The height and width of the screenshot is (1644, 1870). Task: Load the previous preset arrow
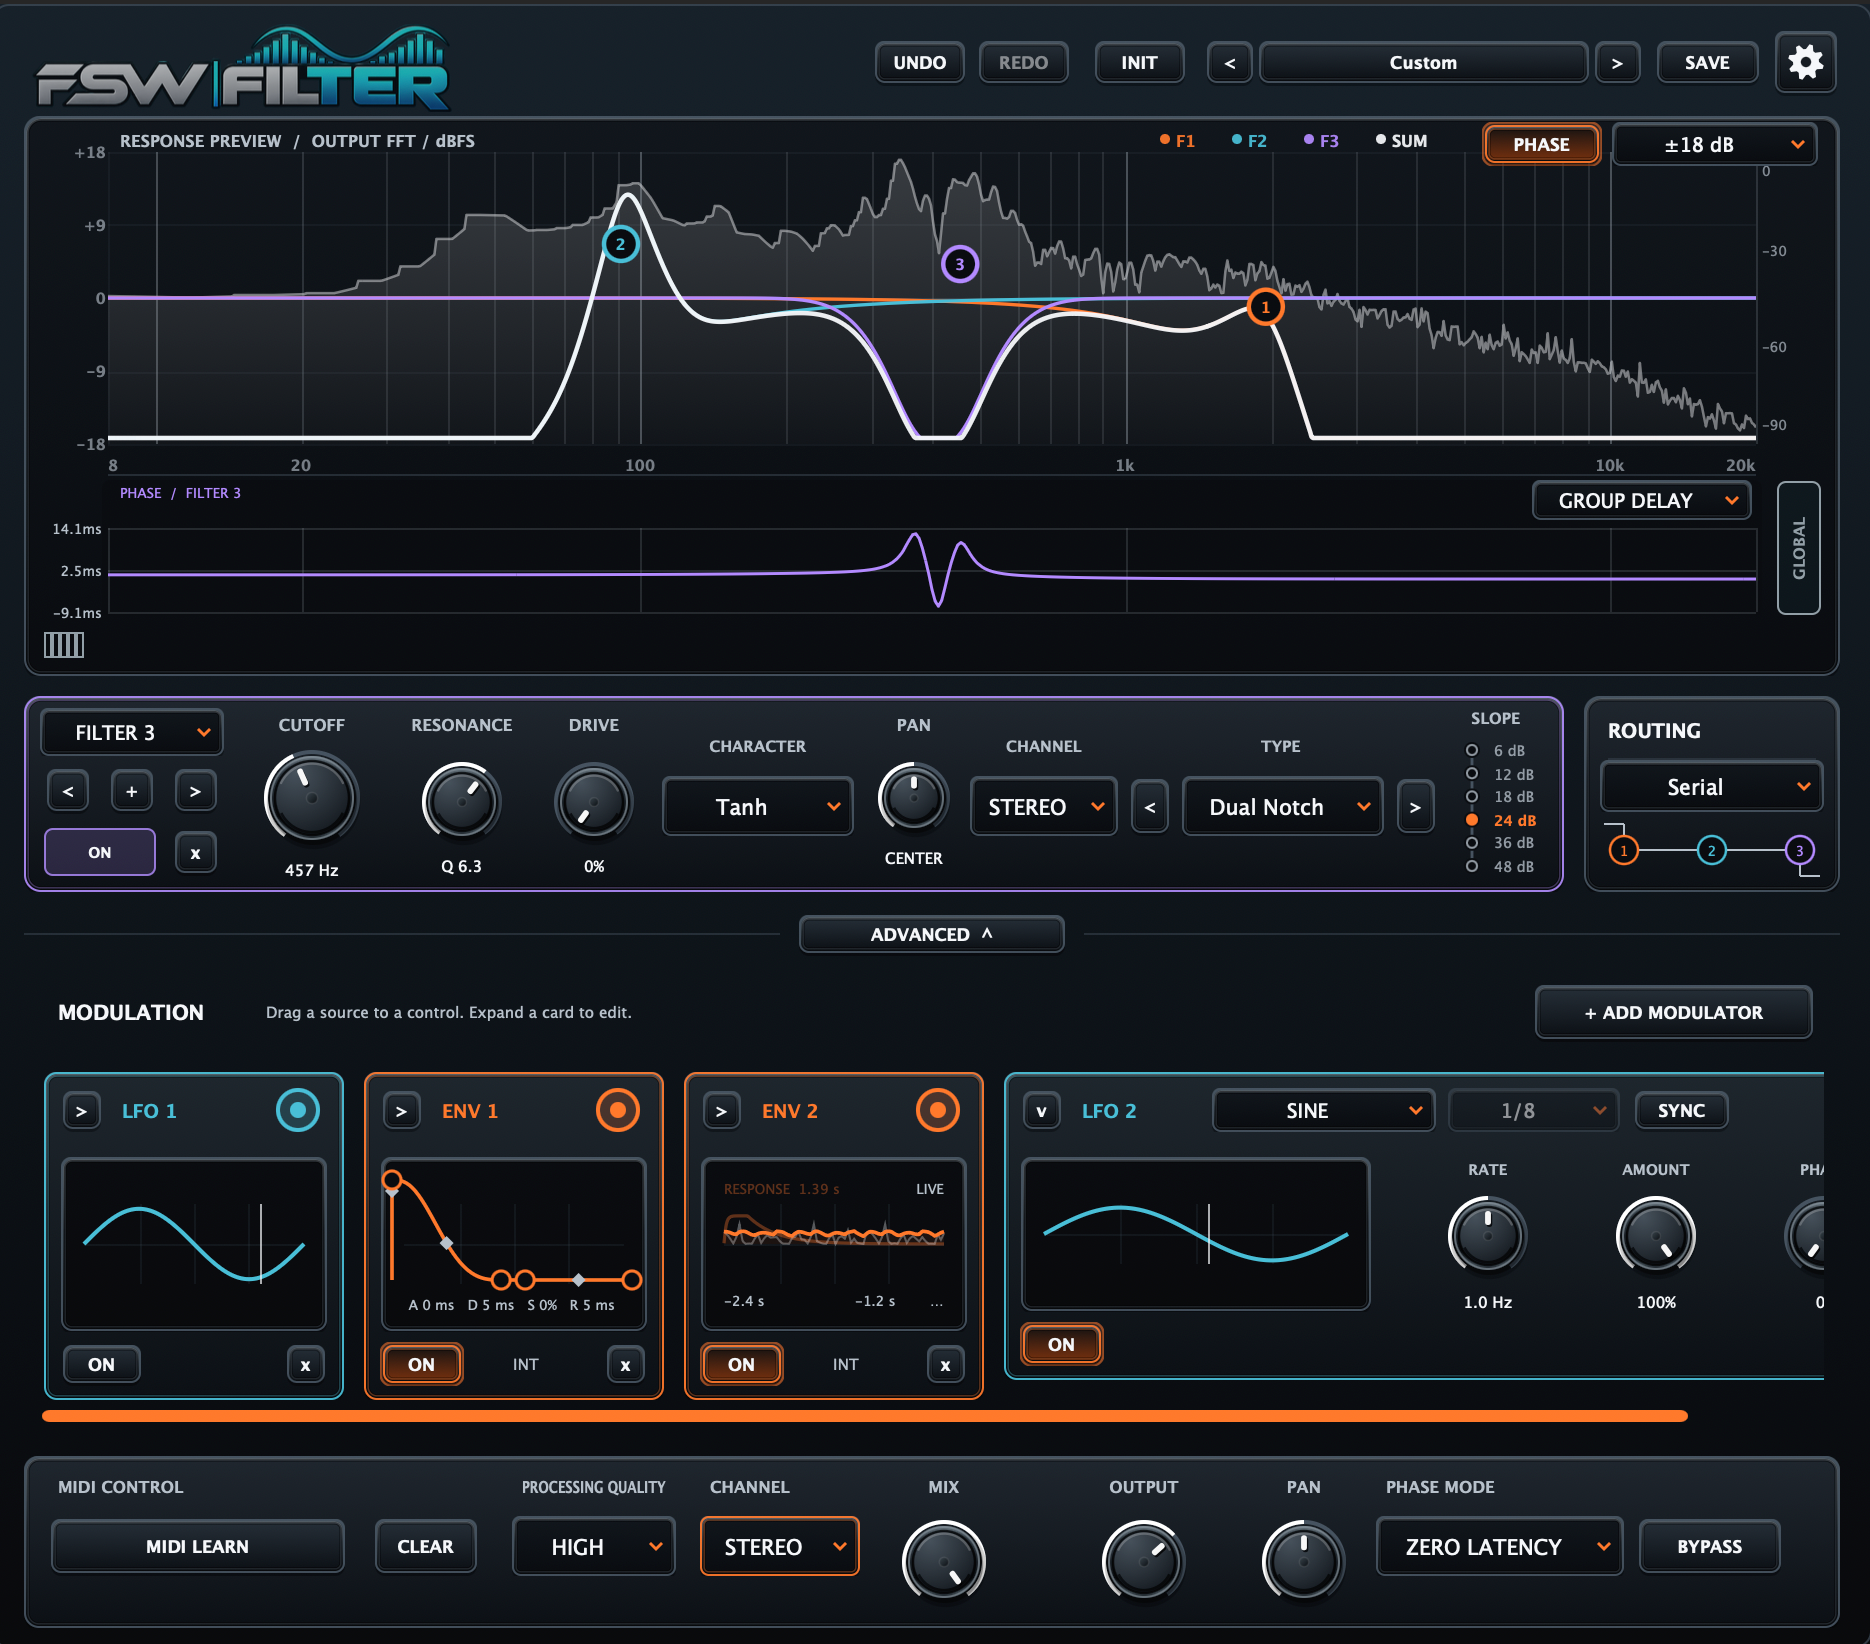point(1230,63)
